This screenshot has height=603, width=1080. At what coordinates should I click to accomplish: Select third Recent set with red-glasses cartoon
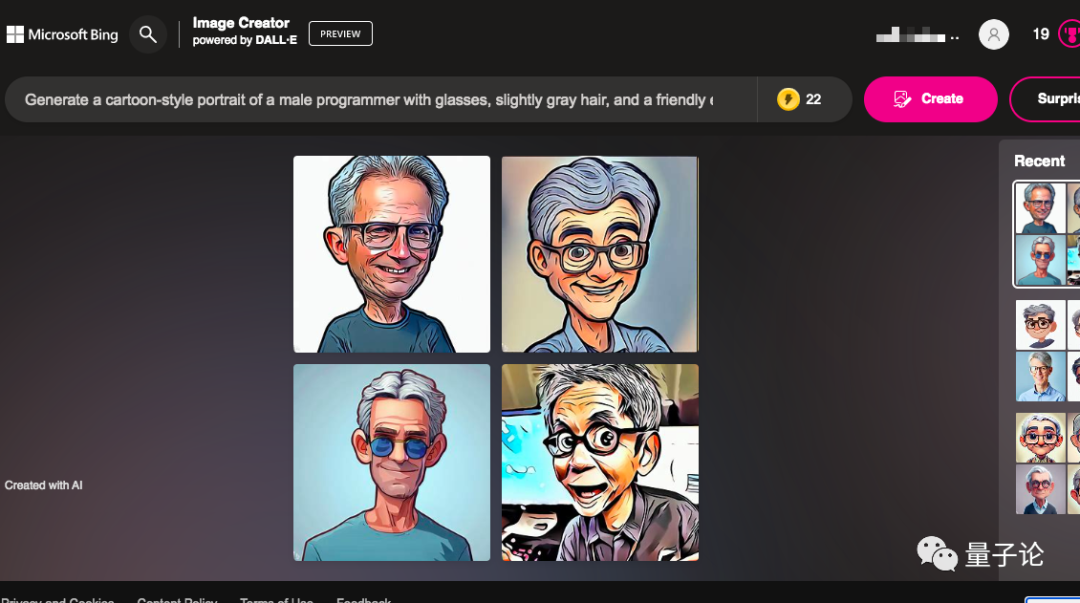coord(1048,463)
